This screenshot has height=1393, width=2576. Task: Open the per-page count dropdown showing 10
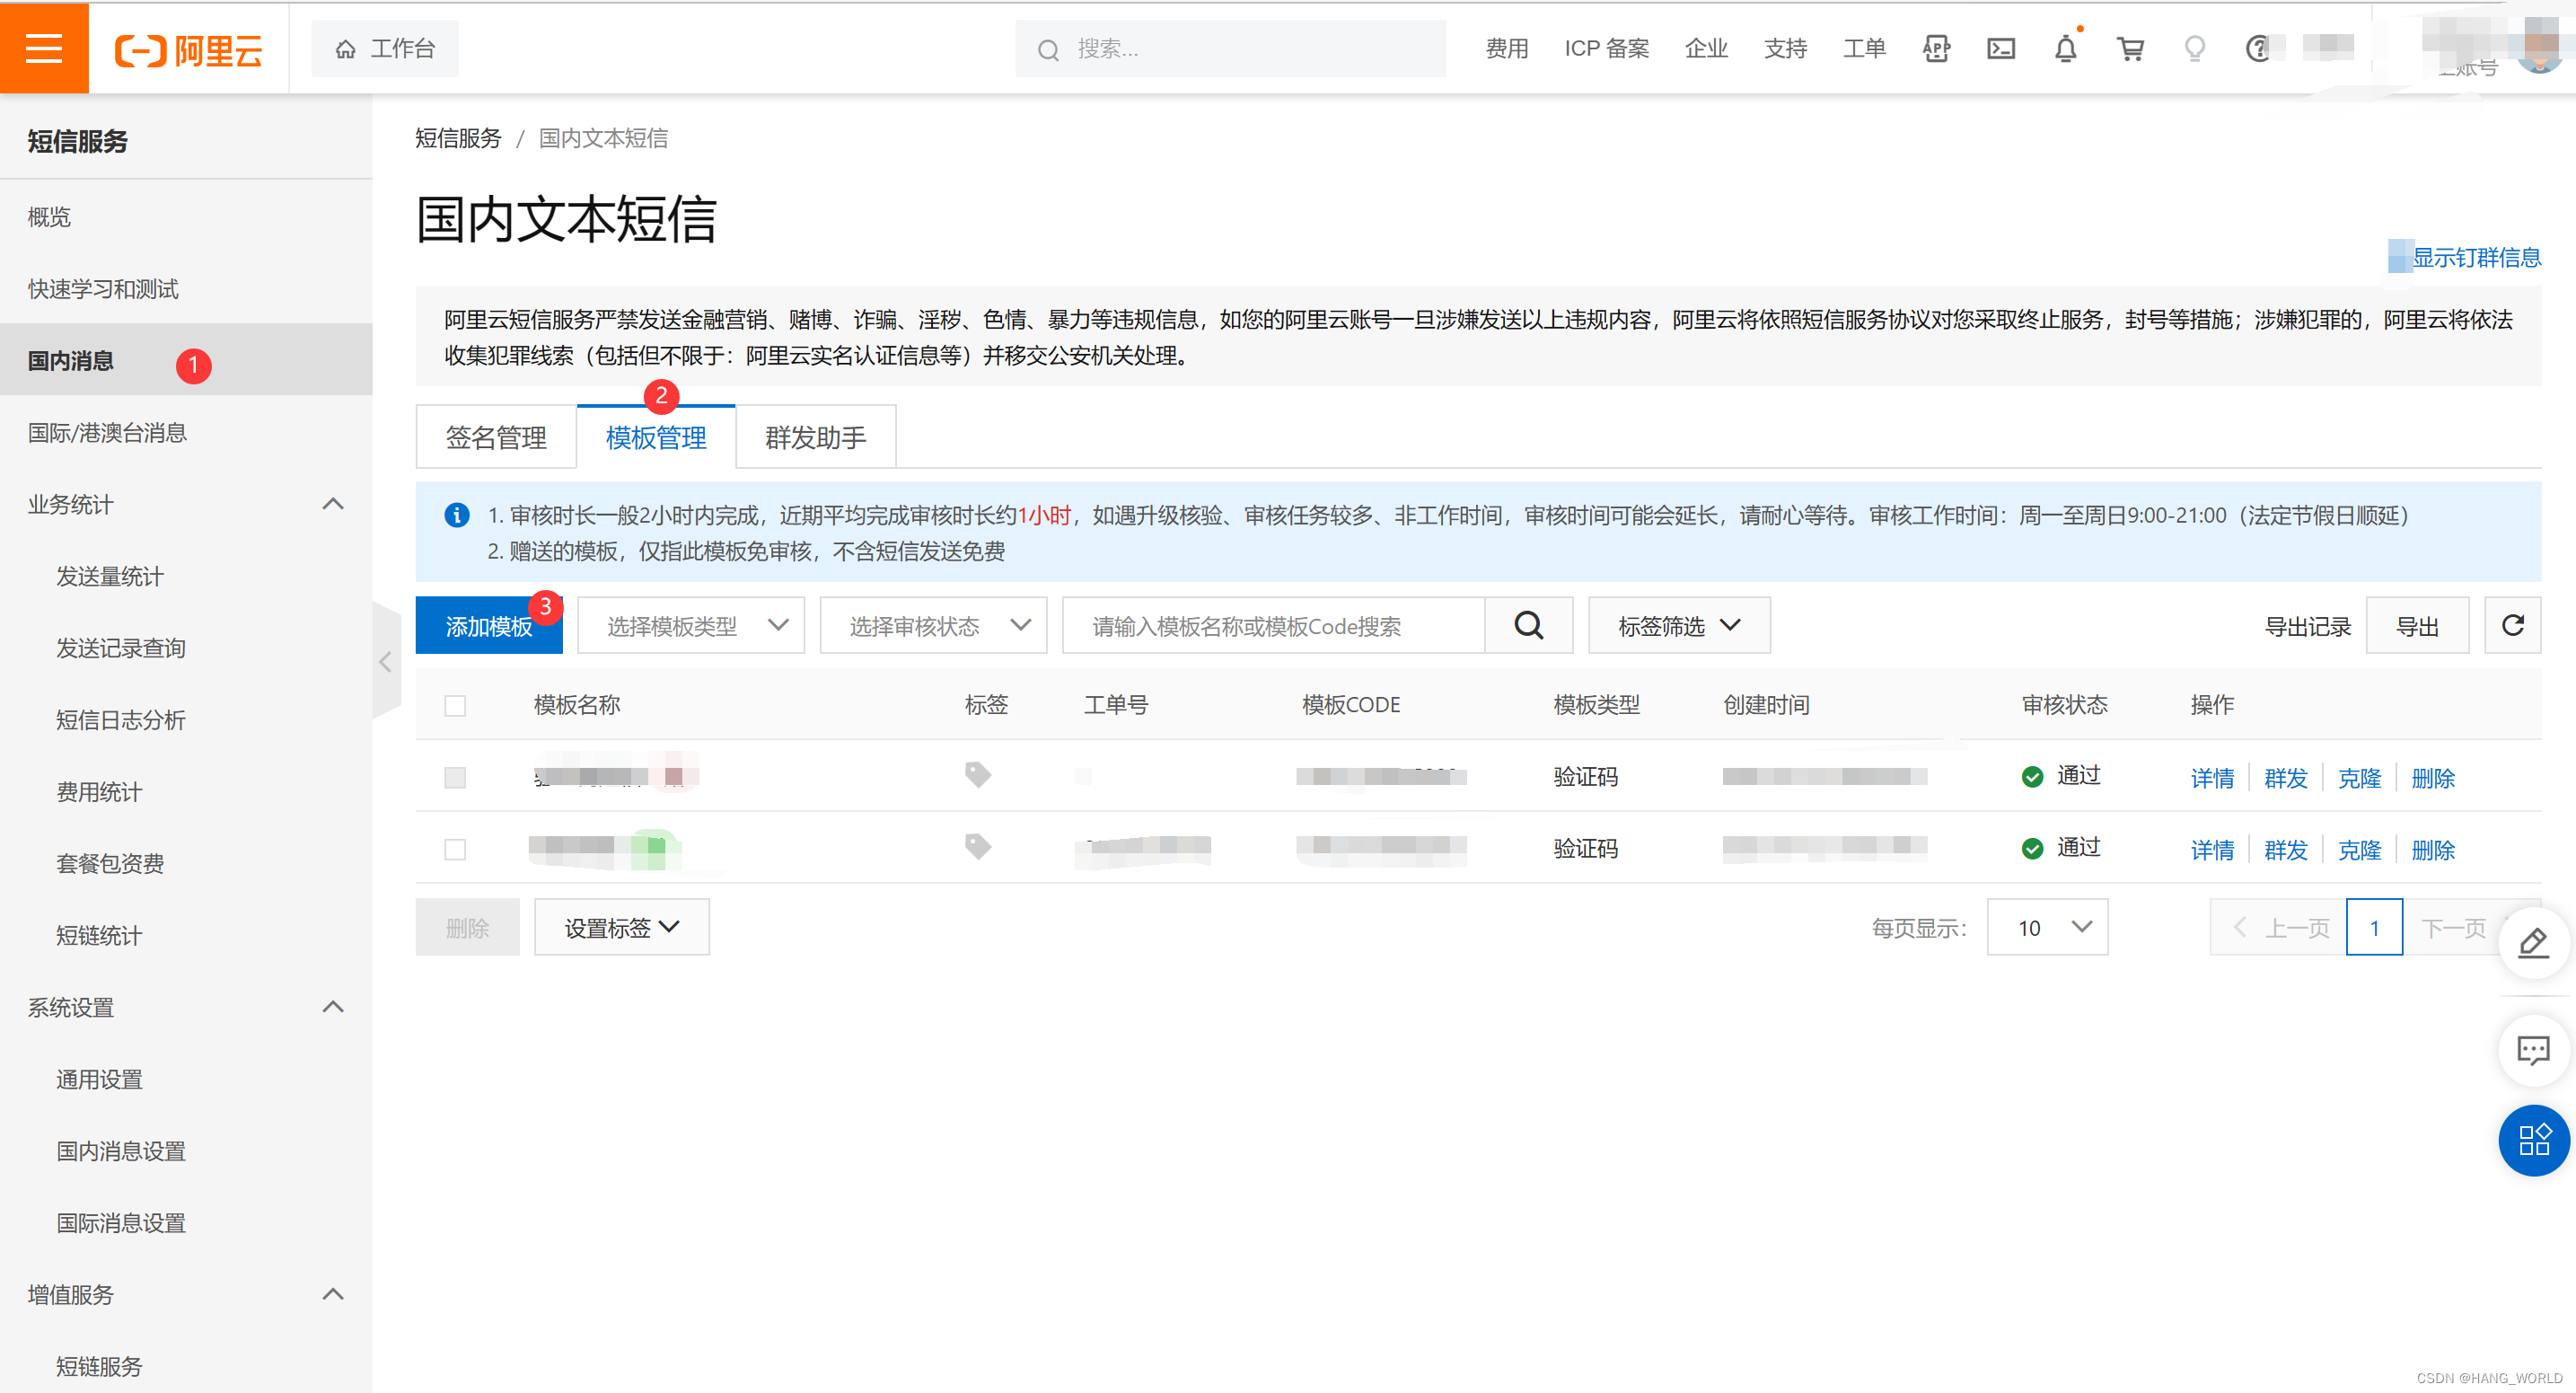2047,927
